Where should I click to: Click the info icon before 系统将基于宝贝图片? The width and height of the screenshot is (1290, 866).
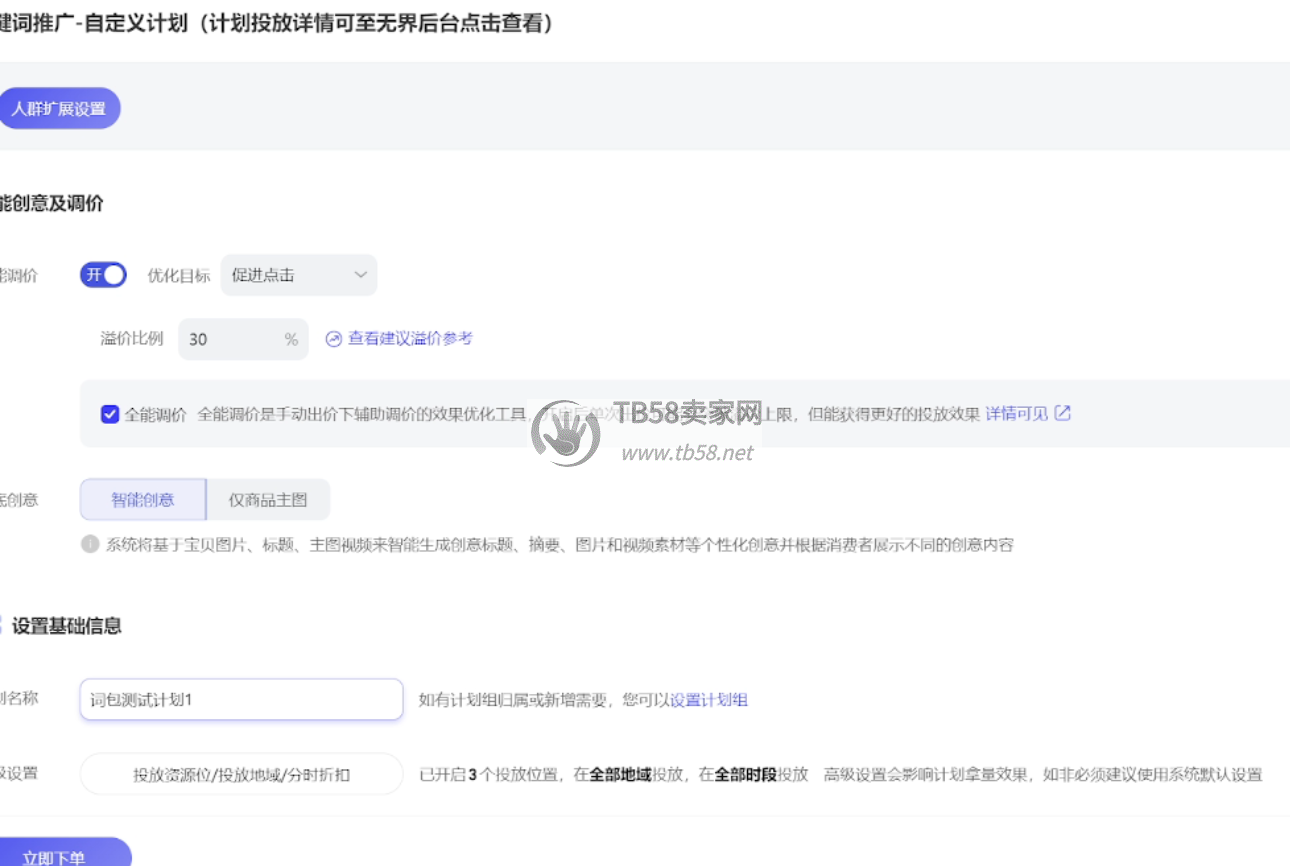click(90, 545)
